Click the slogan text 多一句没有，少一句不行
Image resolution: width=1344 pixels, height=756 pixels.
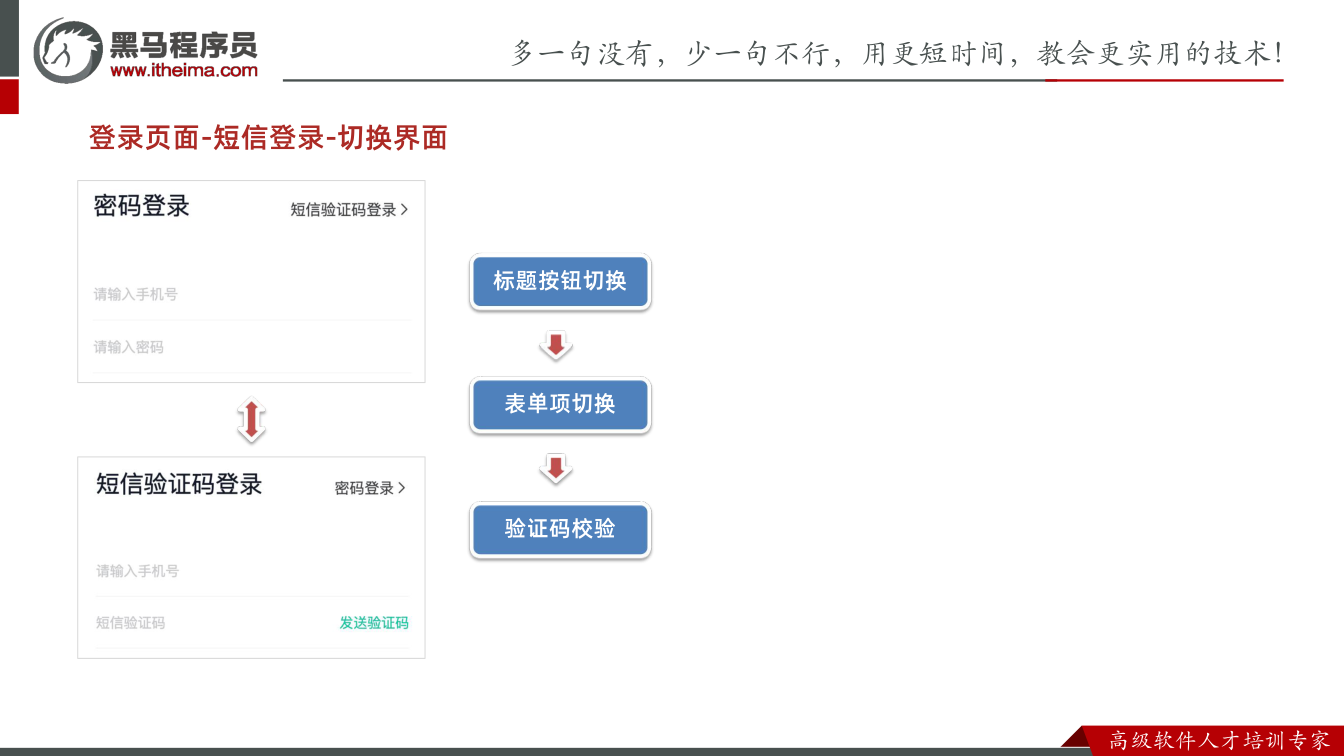tap(670, 53)
